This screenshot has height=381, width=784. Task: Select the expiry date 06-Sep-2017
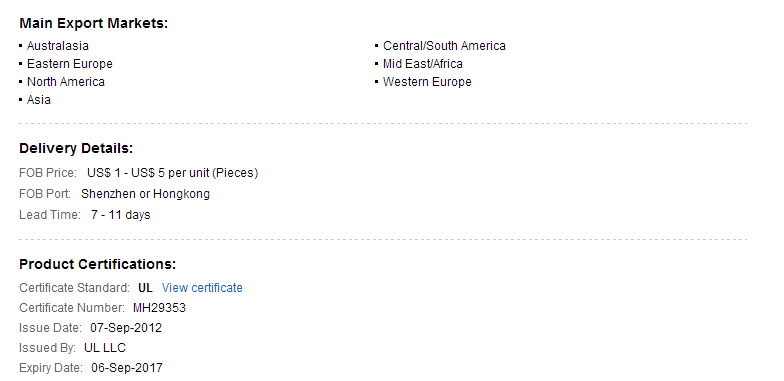[x=127, y=368]
